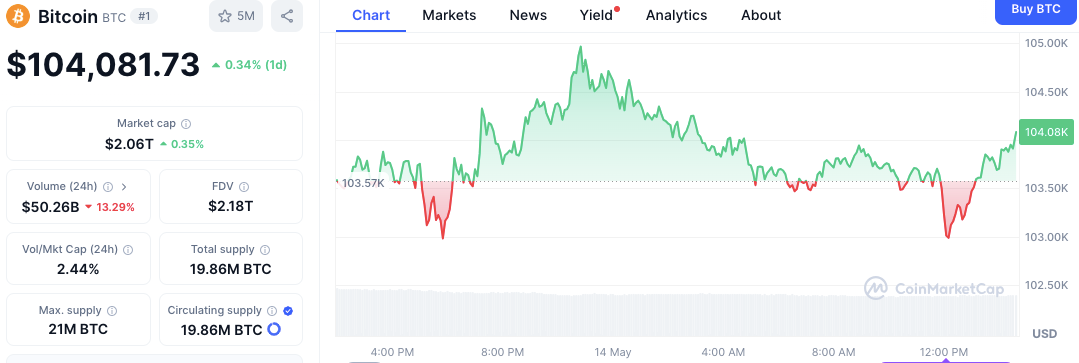Image resolution: width=1079 pixels, height=363 pixels.
Task: Click FDV info icon
Action: coord(244,186)
